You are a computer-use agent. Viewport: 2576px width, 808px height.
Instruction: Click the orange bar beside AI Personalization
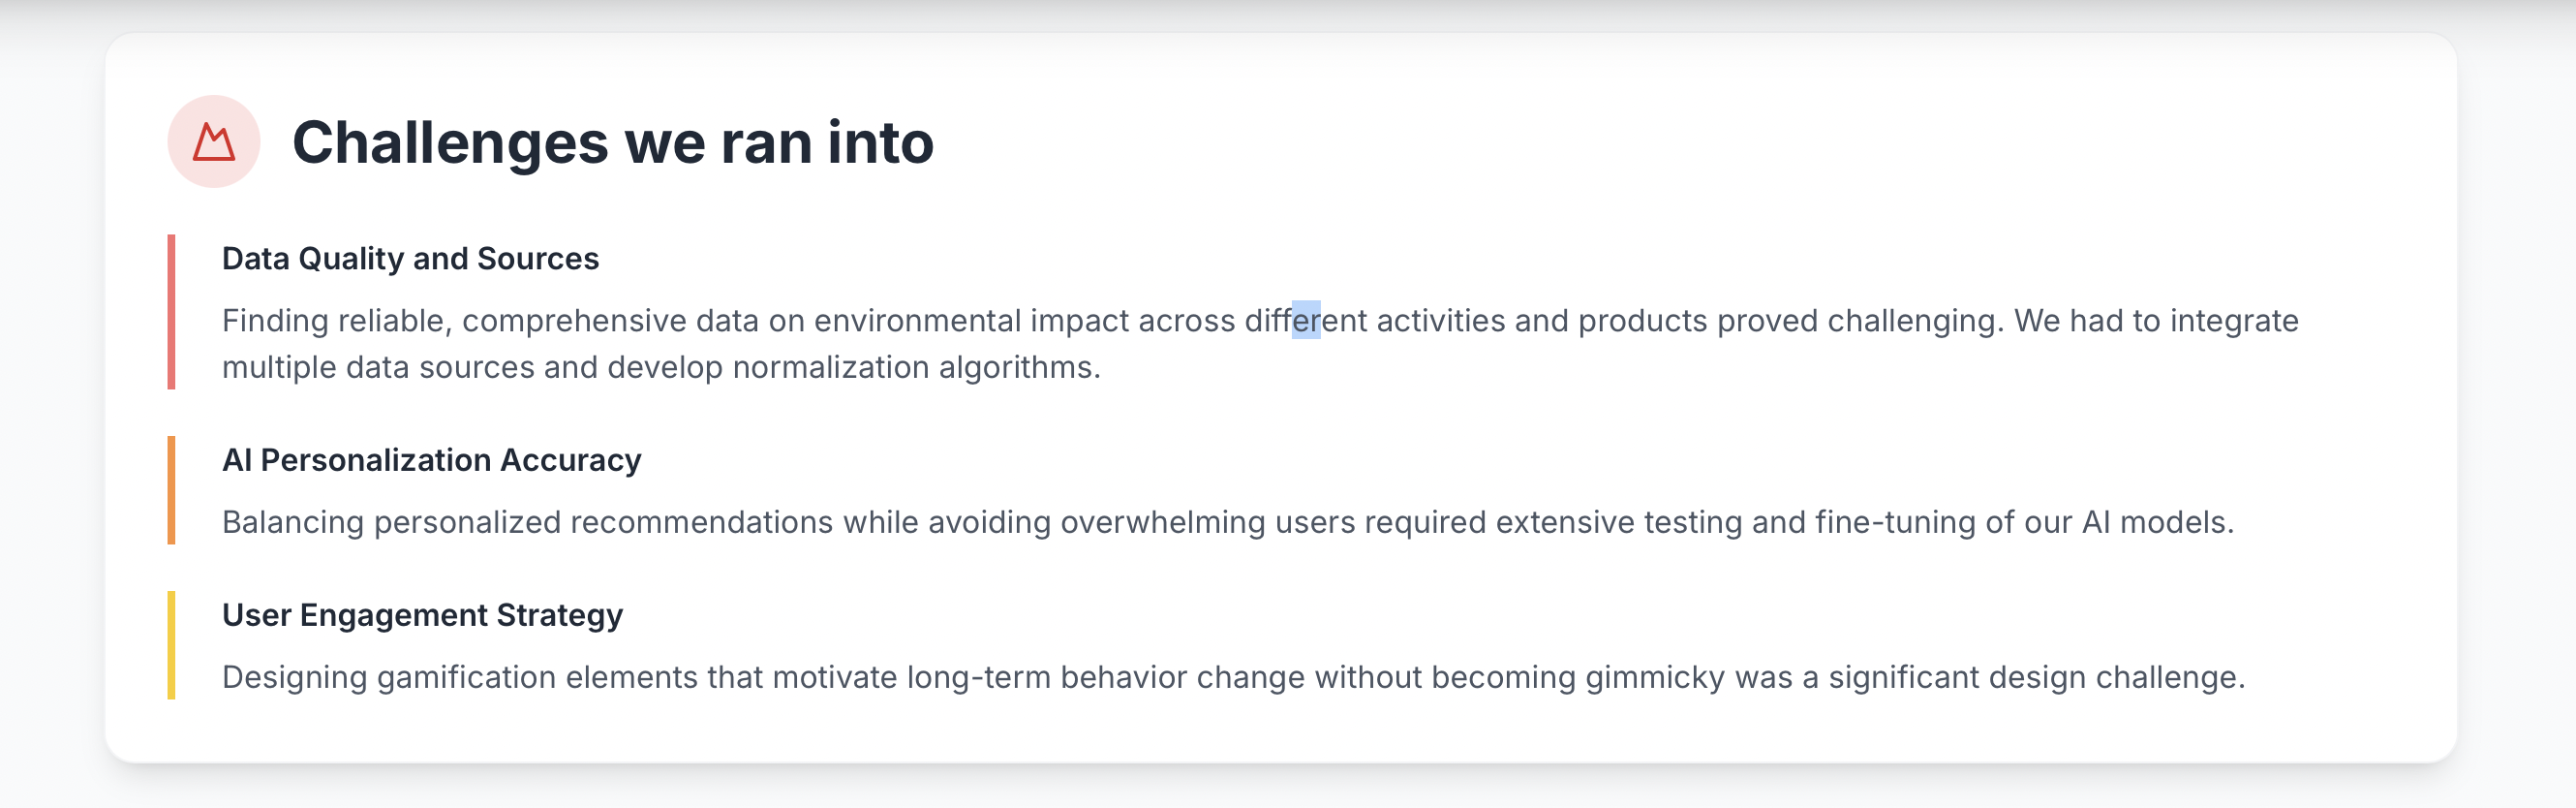coord(172,490)
